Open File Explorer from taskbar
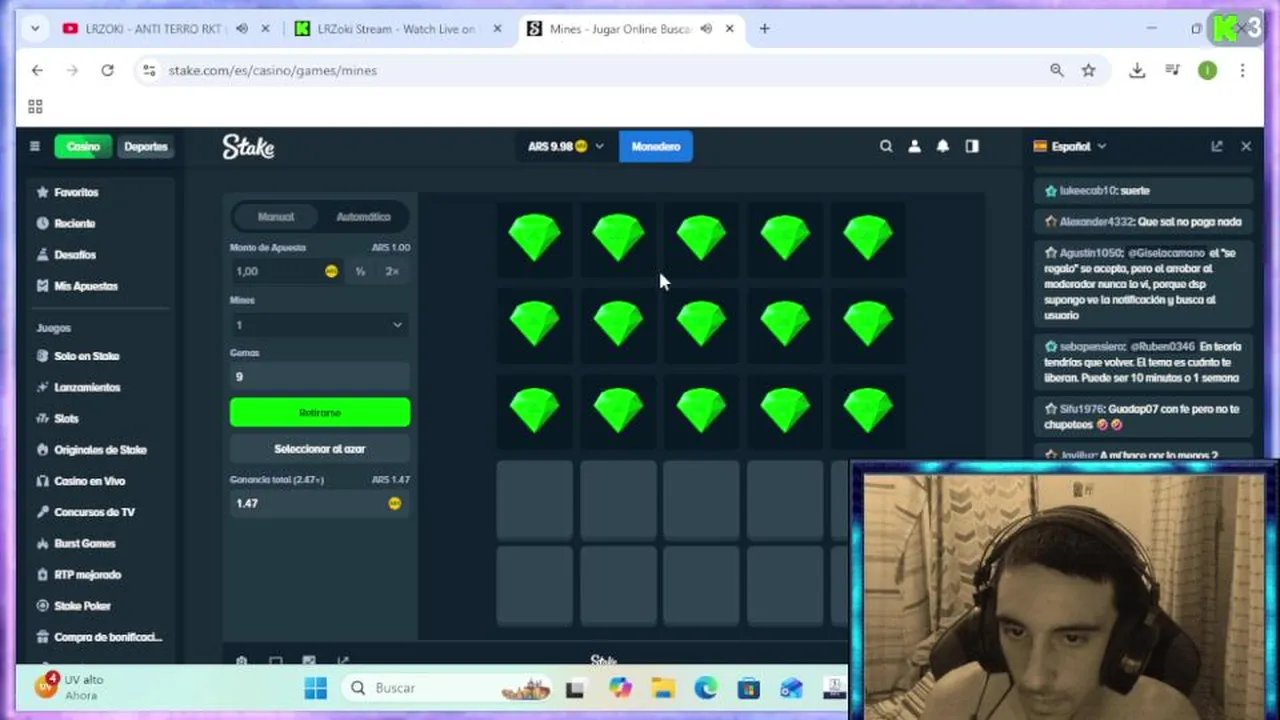Image resolution: width=1280 pixels, height=720 pixels. 663,688
